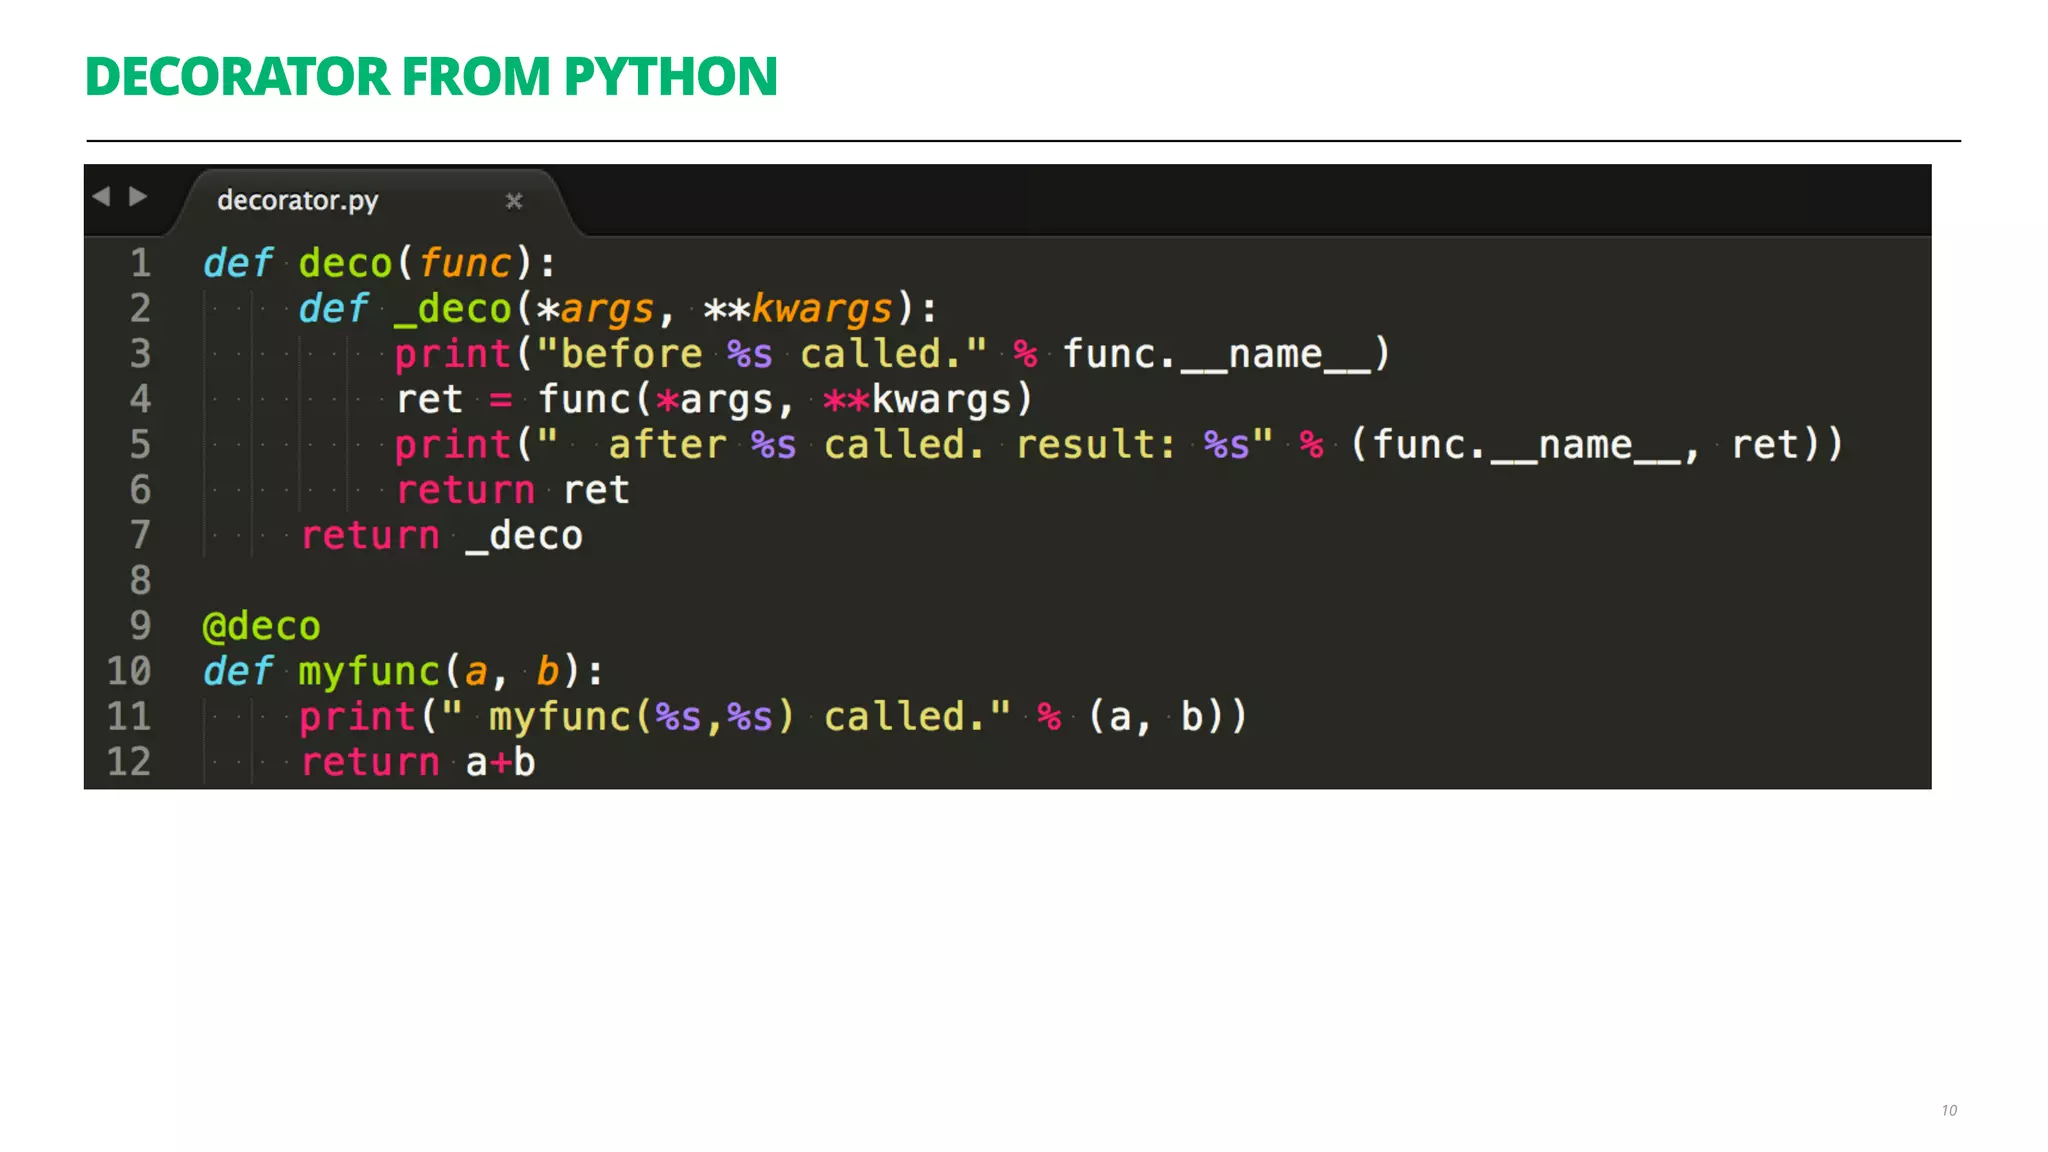Viewport: 2048px width, 1152px height.
Task: Click 'myfunc' function name on line 10
Action: [369, 672]
